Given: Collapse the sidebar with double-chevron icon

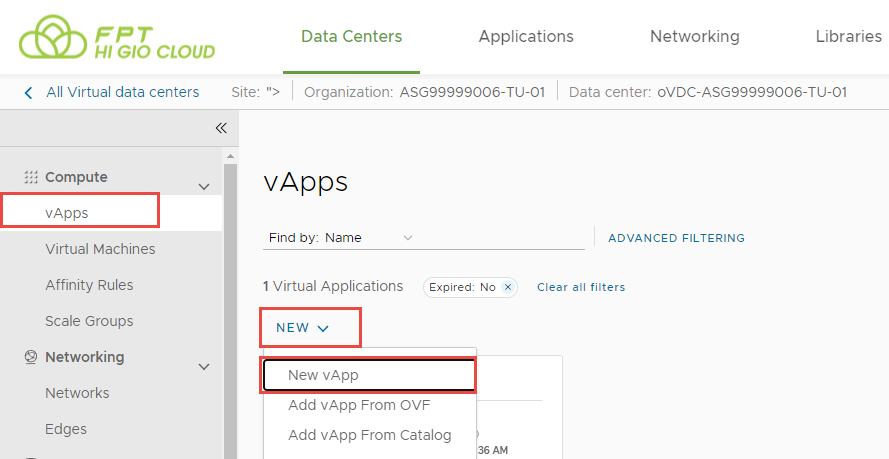Looking at the screenshot, I should (221, 128).
